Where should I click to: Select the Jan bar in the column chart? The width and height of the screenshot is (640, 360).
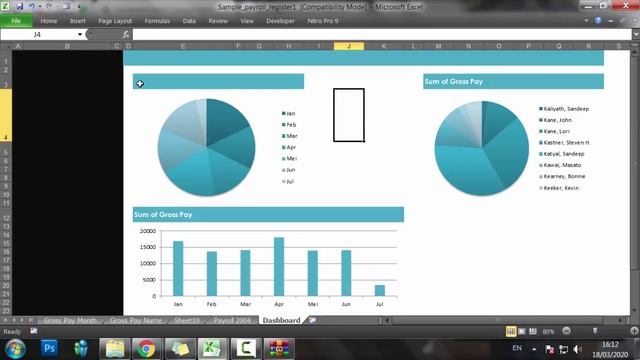[x=178, y=268]
